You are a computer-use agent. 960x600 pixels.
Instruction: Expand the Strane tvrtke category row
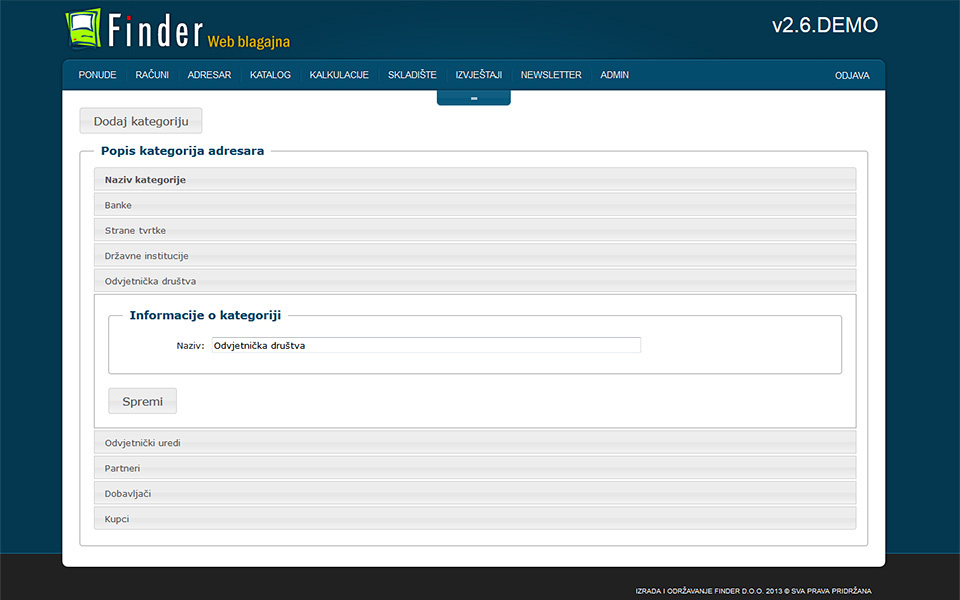click(475, 230)
